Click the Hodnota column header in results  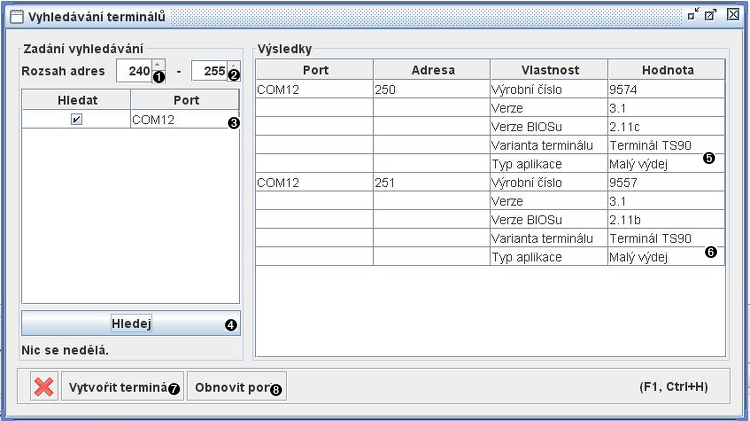pyautogui.click(x=666, y=70)
